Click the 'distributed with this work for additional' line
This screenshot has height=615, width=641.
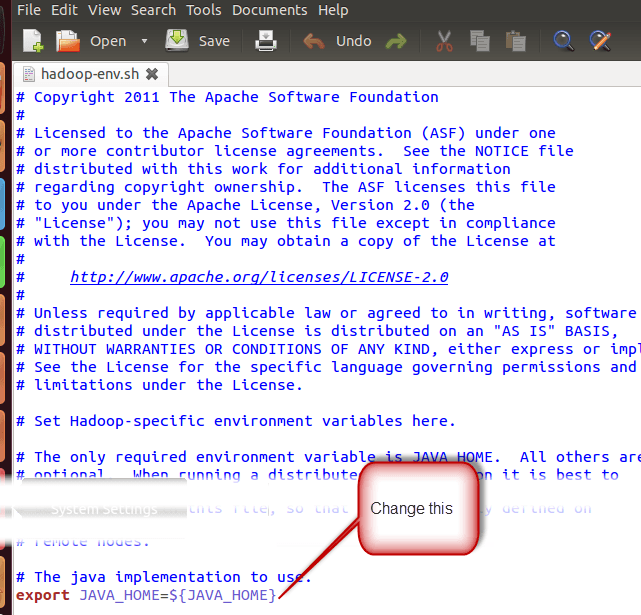263,169
